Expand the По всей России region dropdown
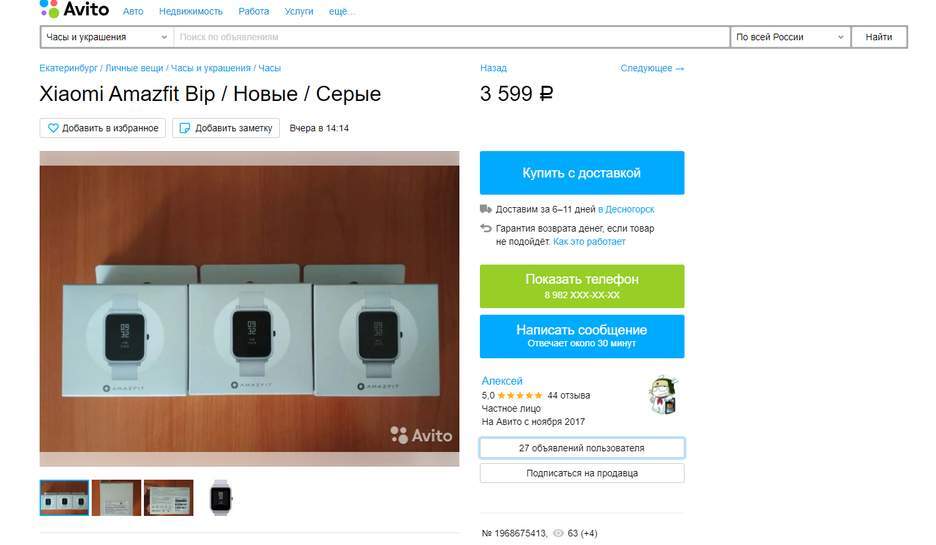 tap(790, 37)
